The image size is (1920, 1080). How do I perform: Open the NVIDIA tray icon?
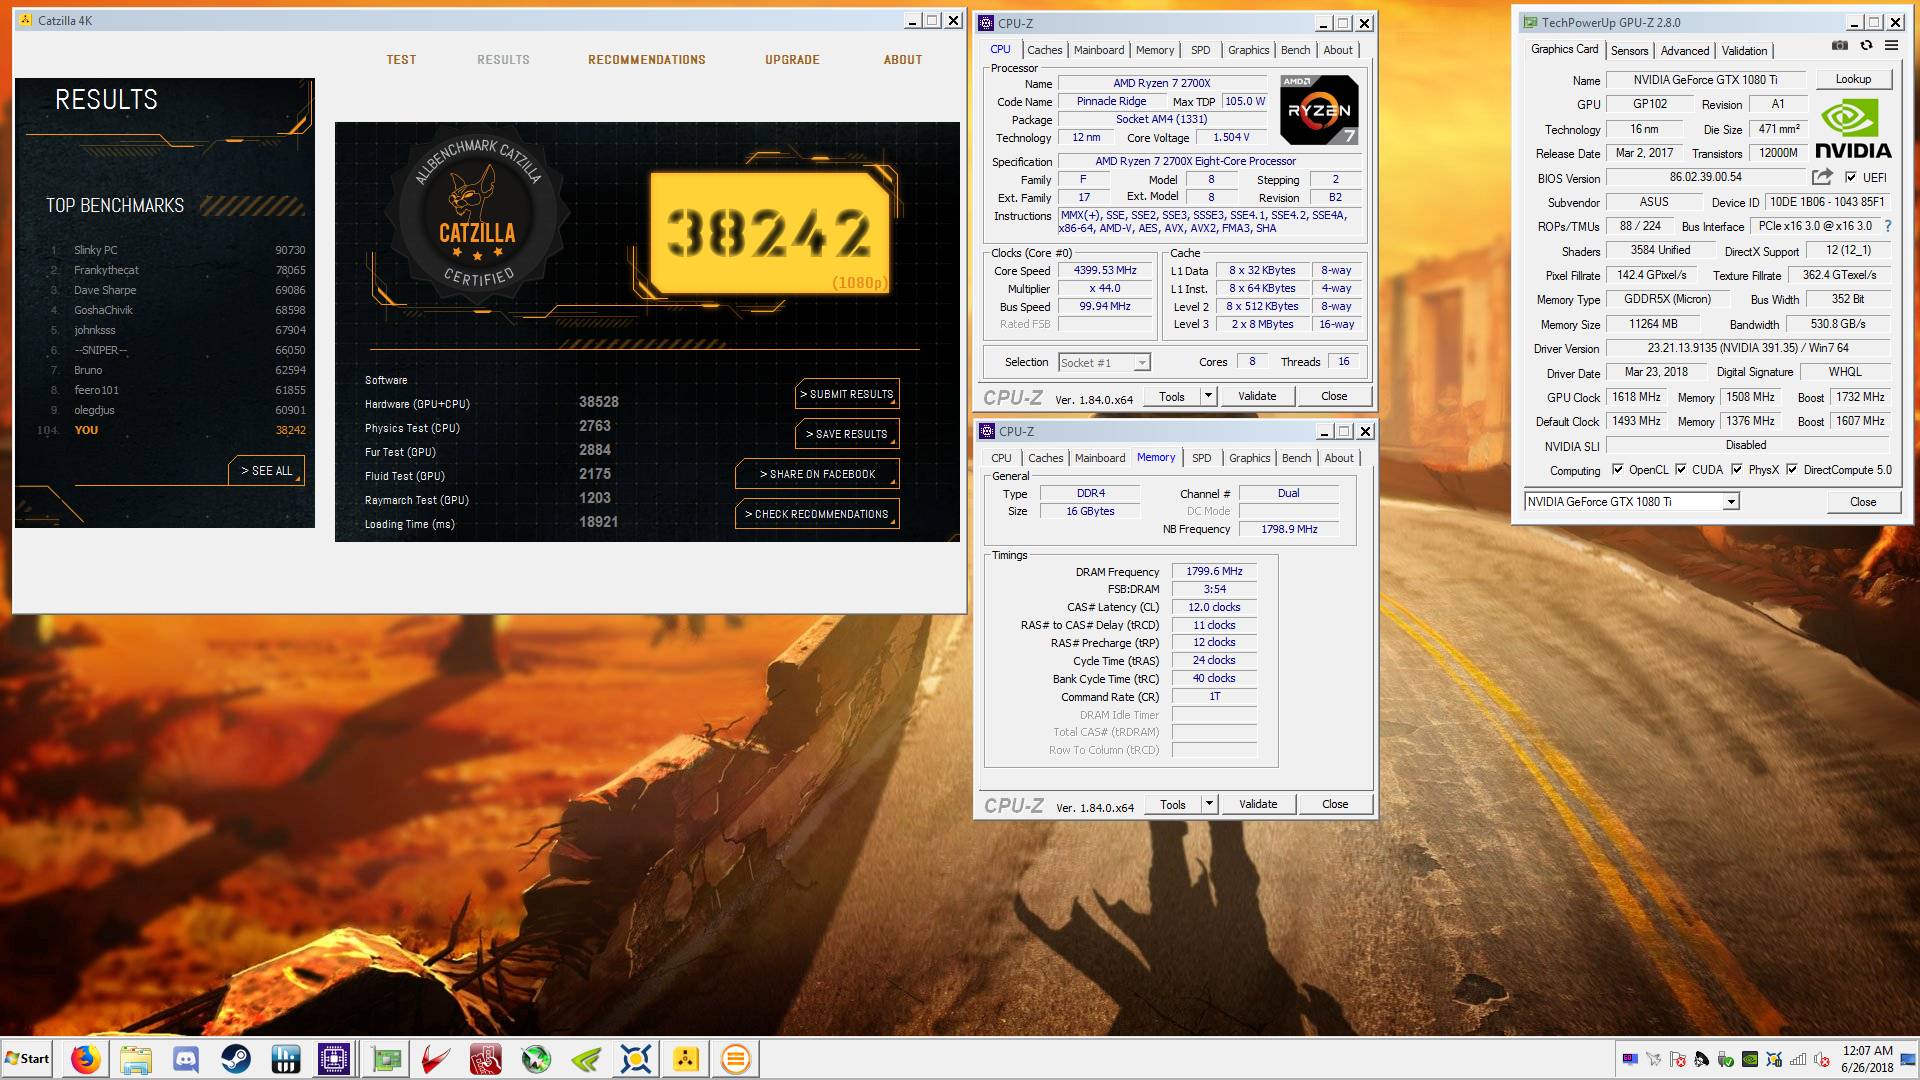pos(1750,1059)
